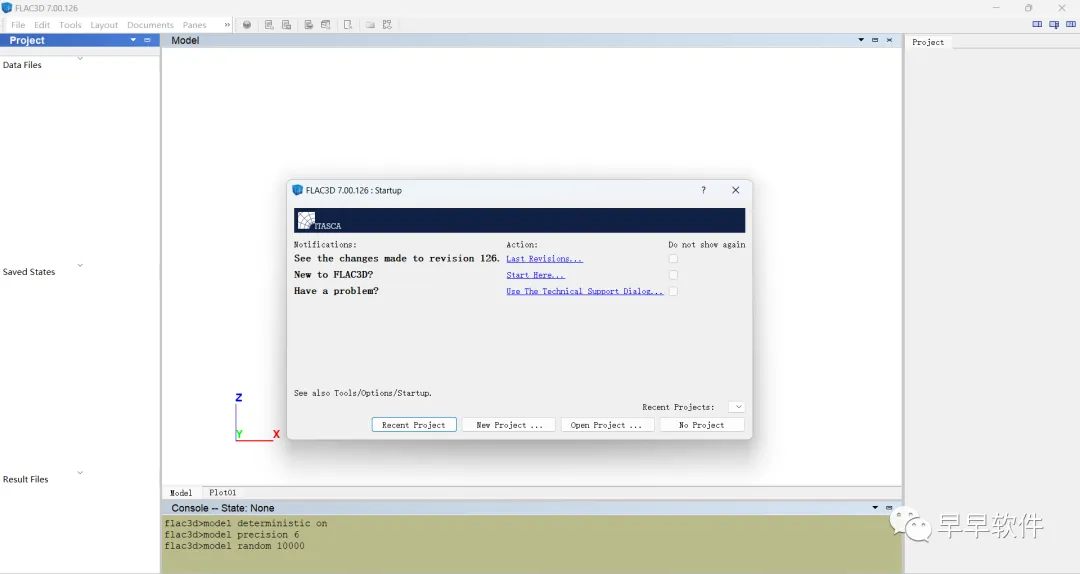Click the 'model precision 6' console line

click(x=232, y=535)
